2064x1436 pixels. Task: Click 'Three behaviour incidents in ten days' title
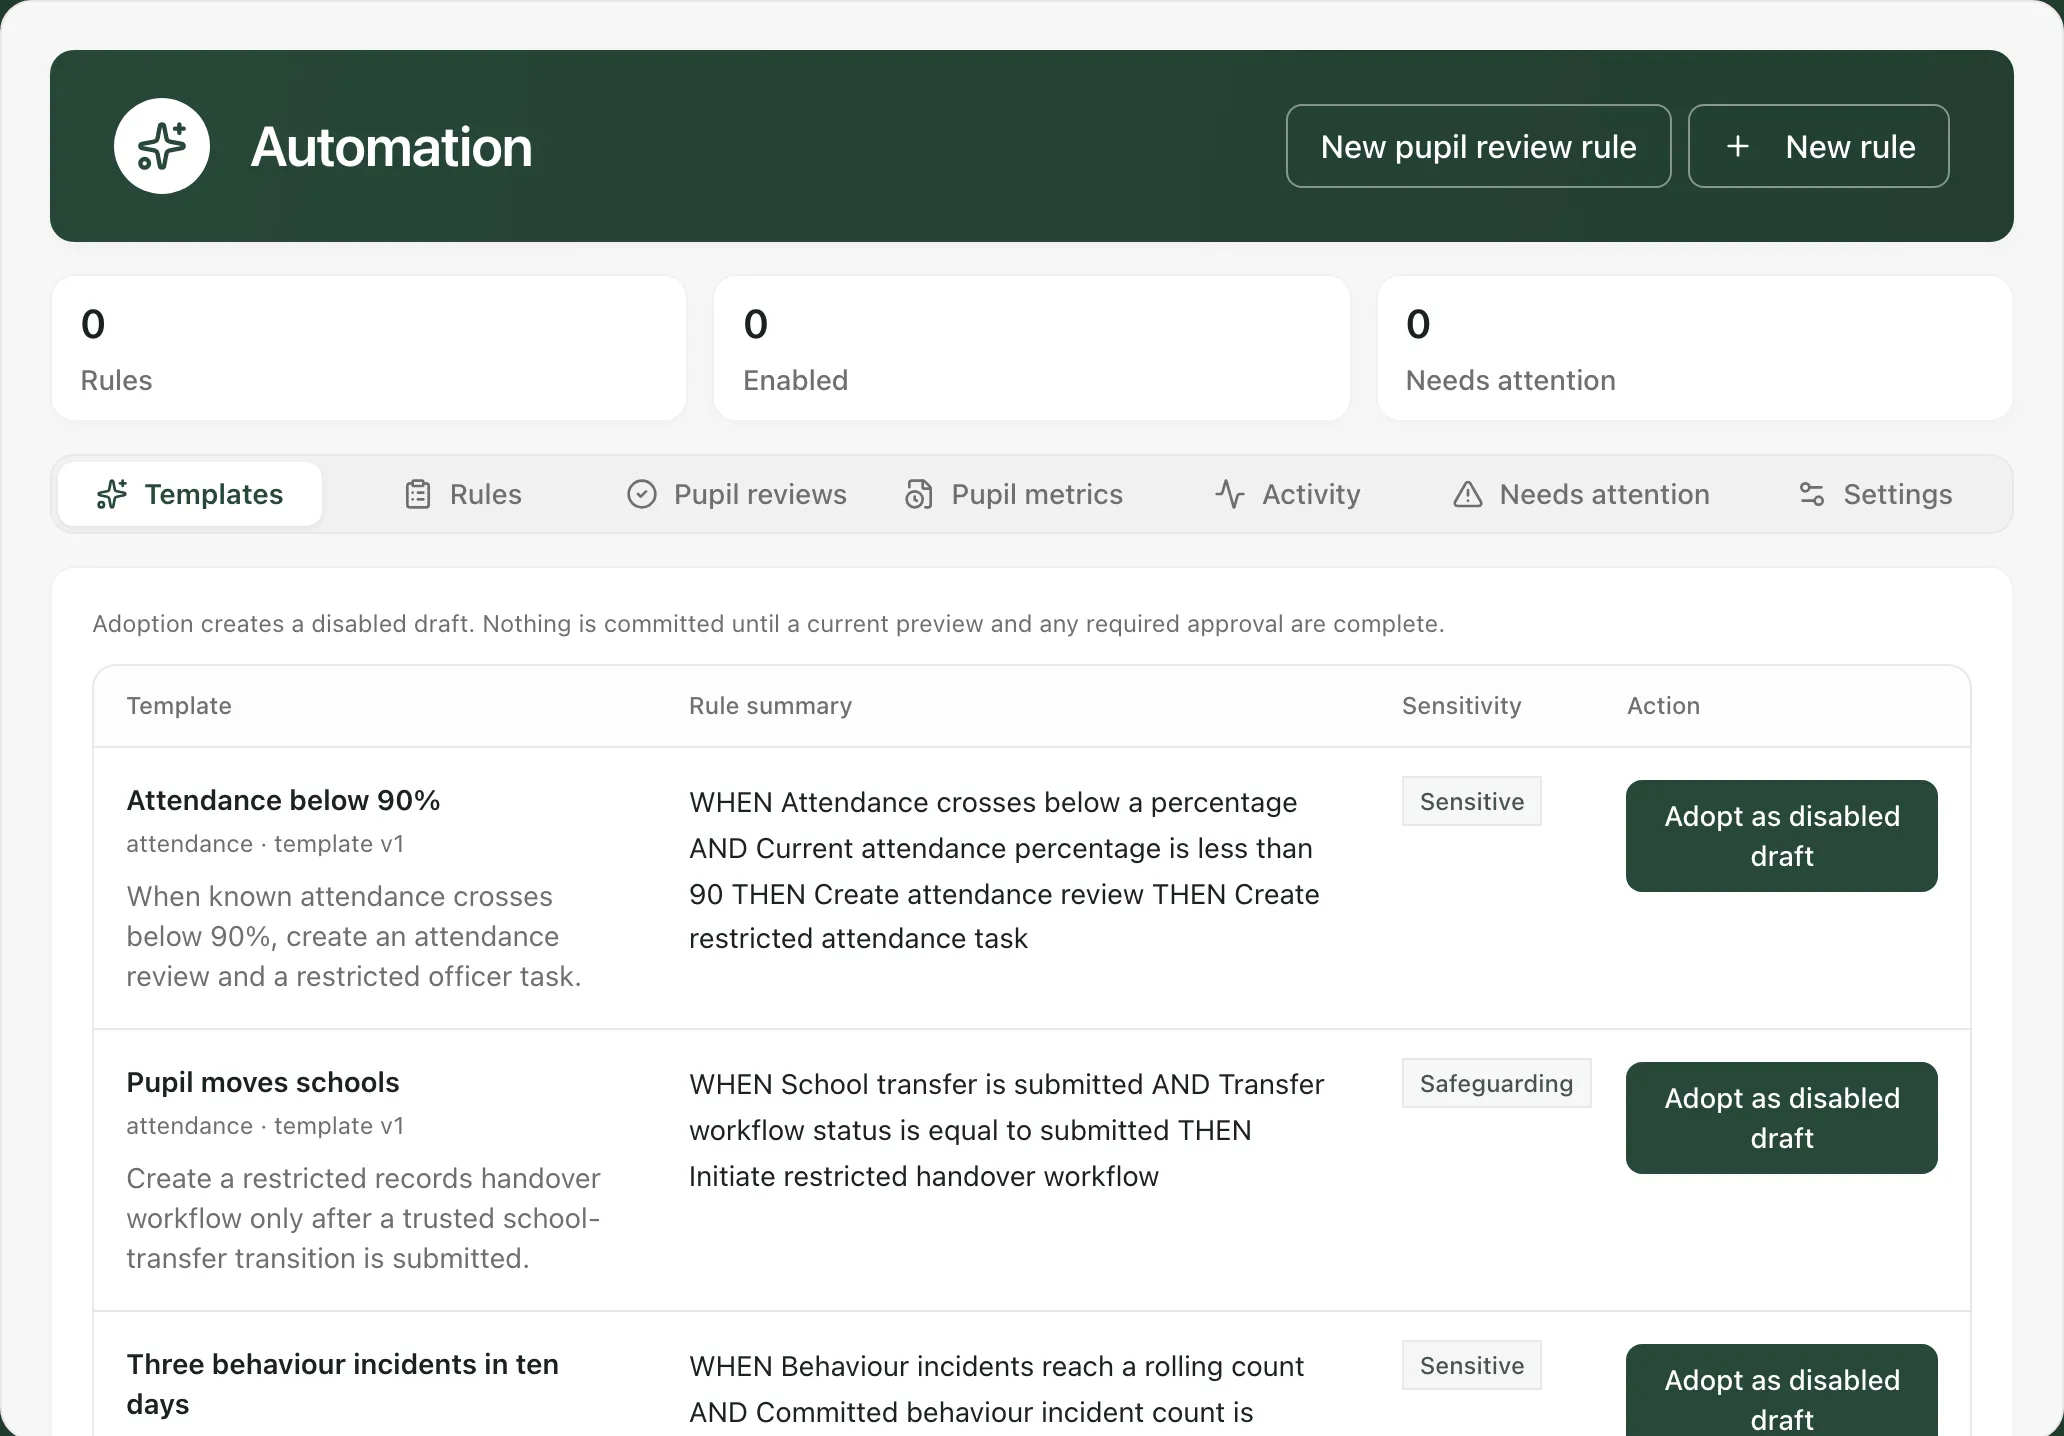342,1384
